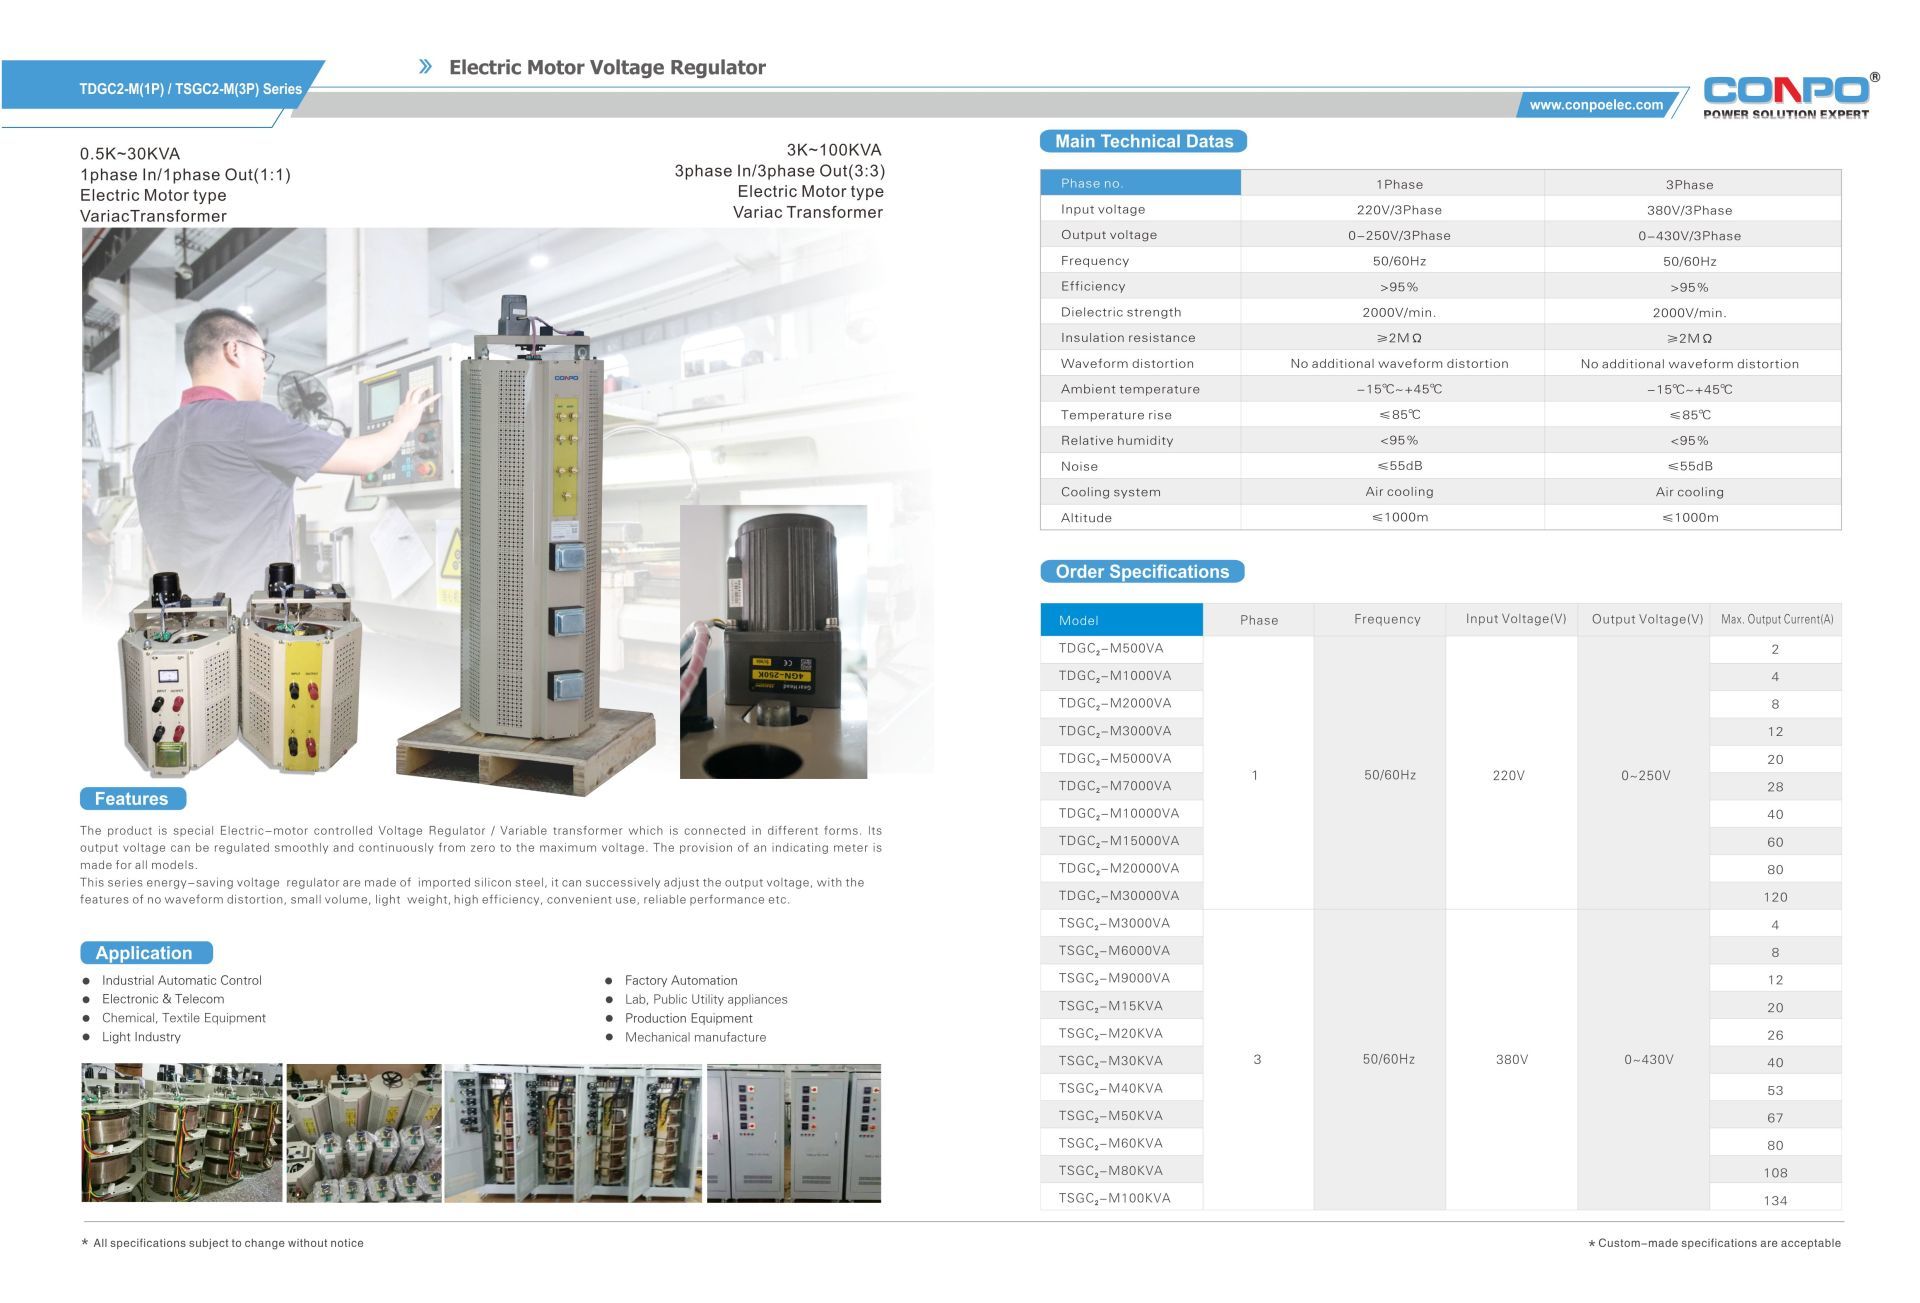Click the 120 max current value

[x=1775, y=897]
